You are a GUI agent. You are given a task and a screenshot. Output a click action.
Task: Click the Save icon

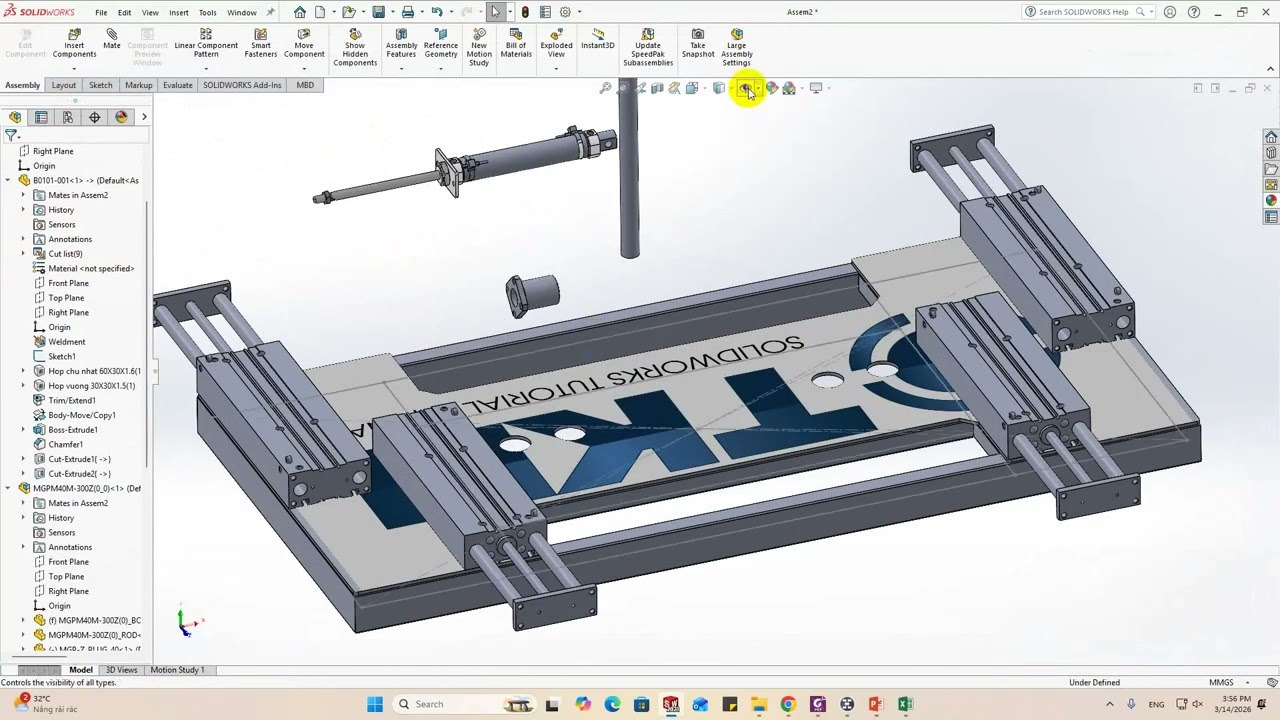(x=379, y=12)
